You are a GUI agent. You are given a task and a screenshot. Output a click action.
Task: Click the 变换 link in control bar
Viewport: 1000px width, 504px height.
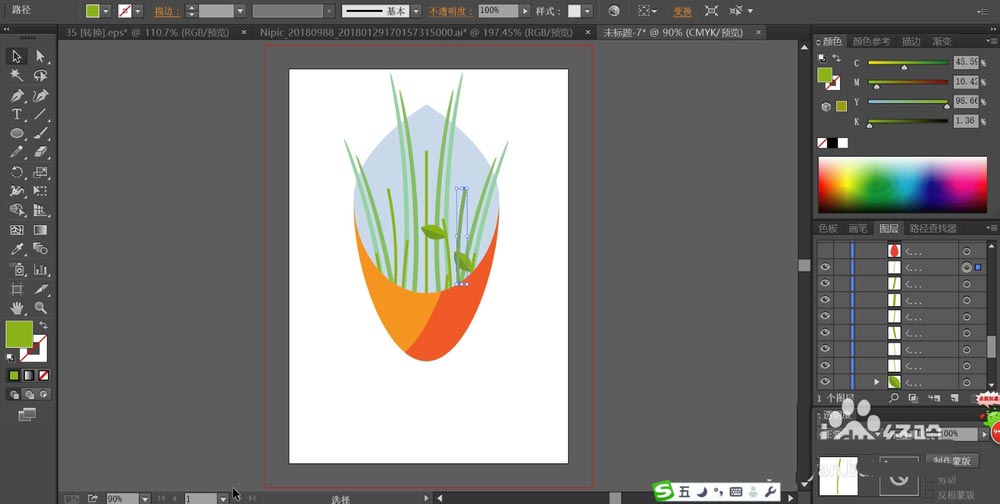coord(682,11)
